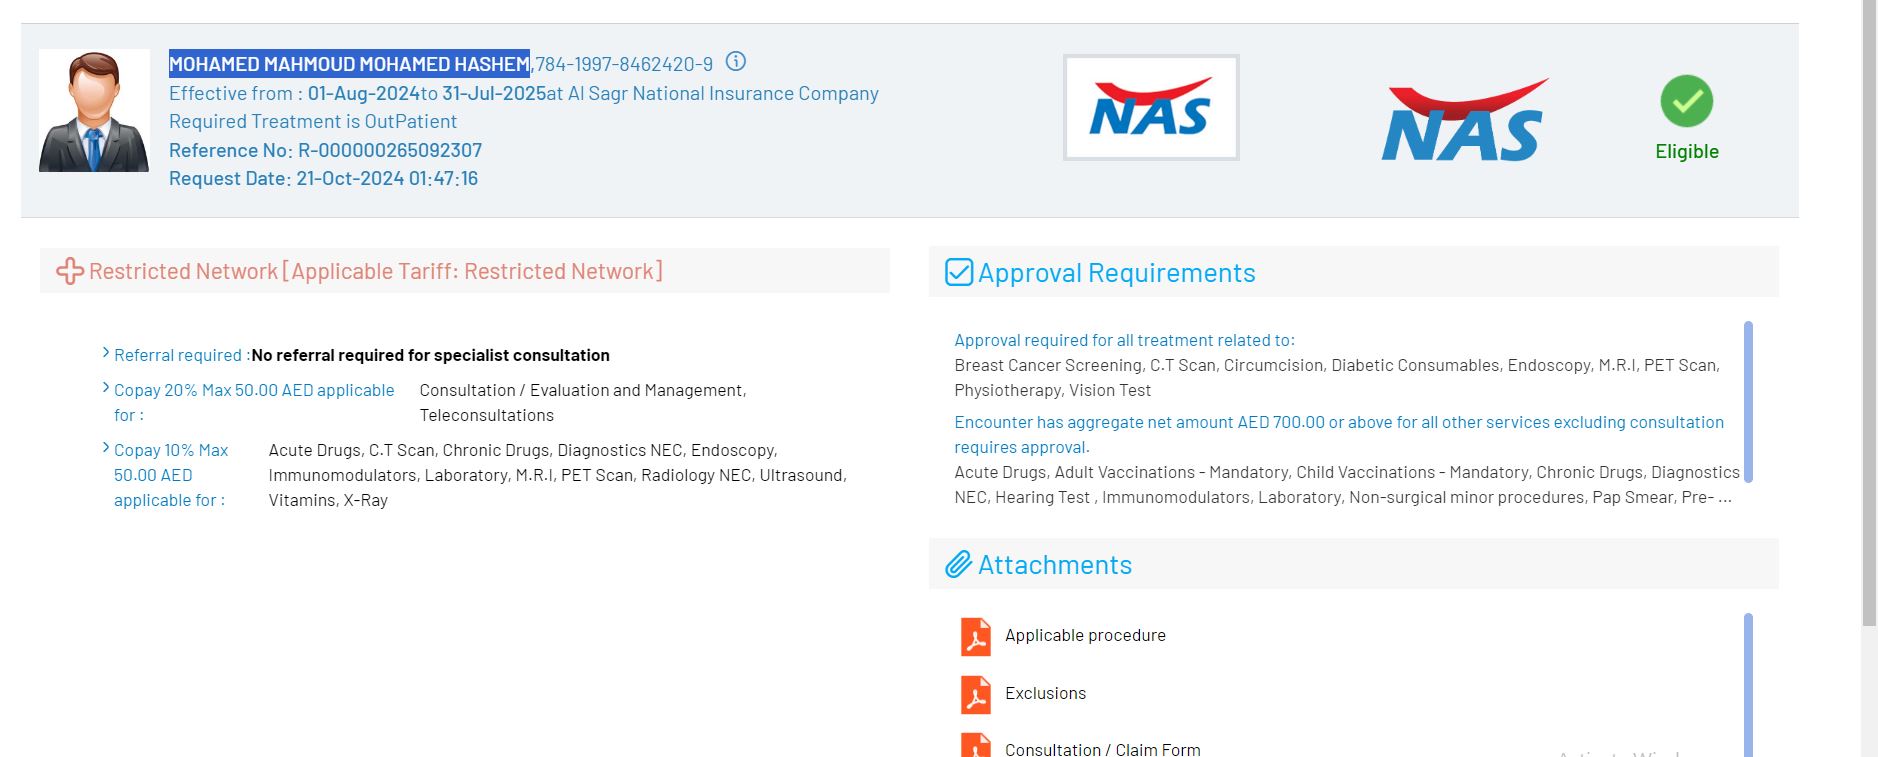
Task: Click the Approval Requirements checkbox icon
Action: (x=959, y=272)
